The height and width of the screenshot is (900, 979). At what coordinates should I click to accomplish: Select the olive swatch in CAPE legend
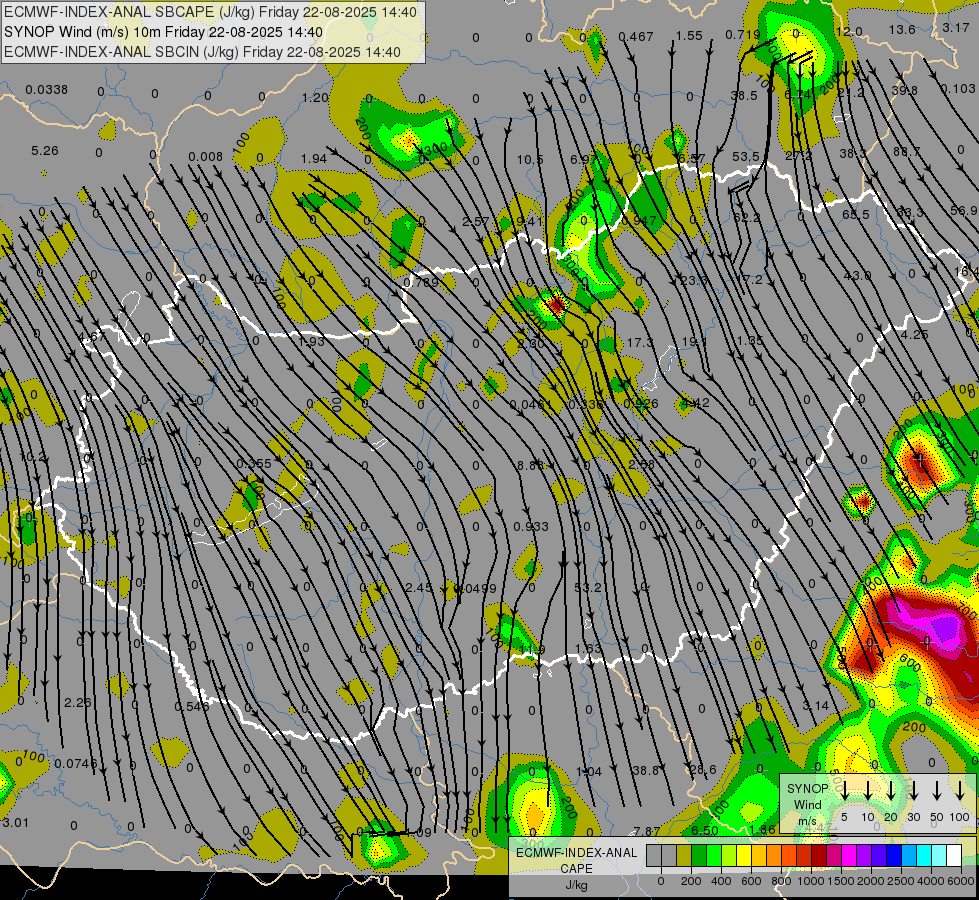click(684, 856)
